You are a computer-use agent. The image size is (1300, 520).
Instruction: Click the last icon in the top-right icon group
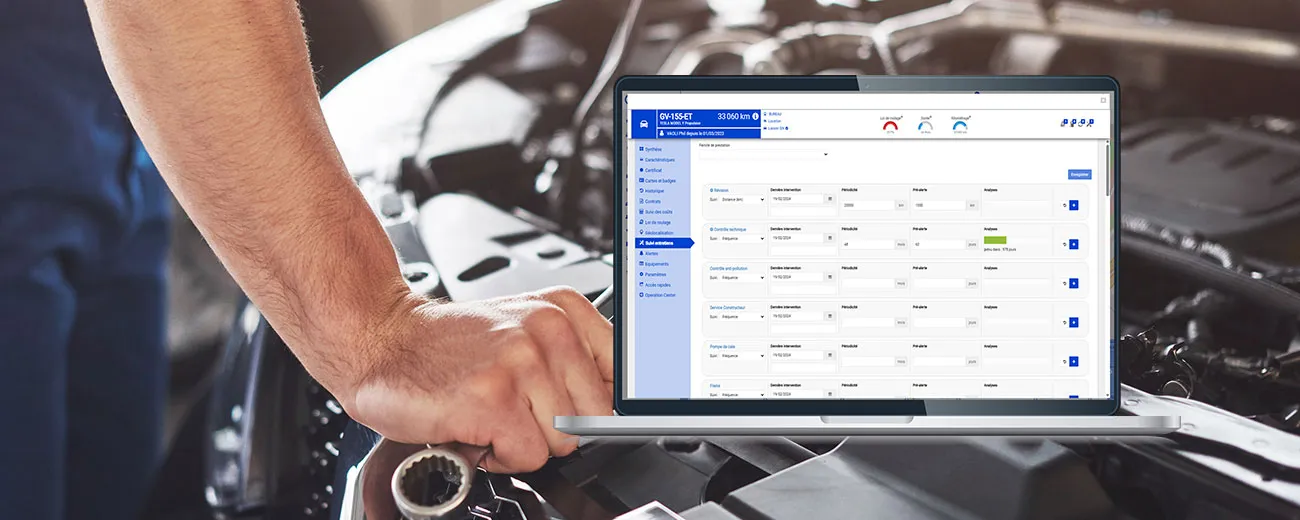(x=1090, y=123)
